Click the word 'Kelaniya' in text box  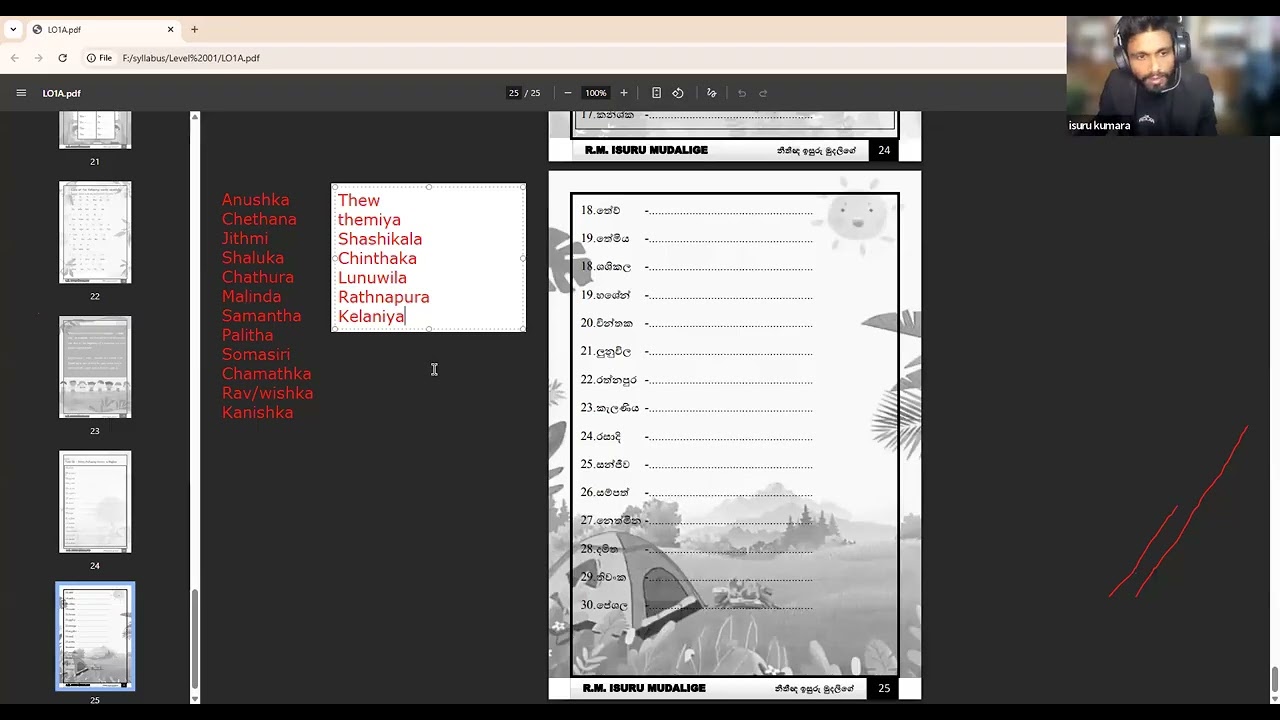[371, 316]
